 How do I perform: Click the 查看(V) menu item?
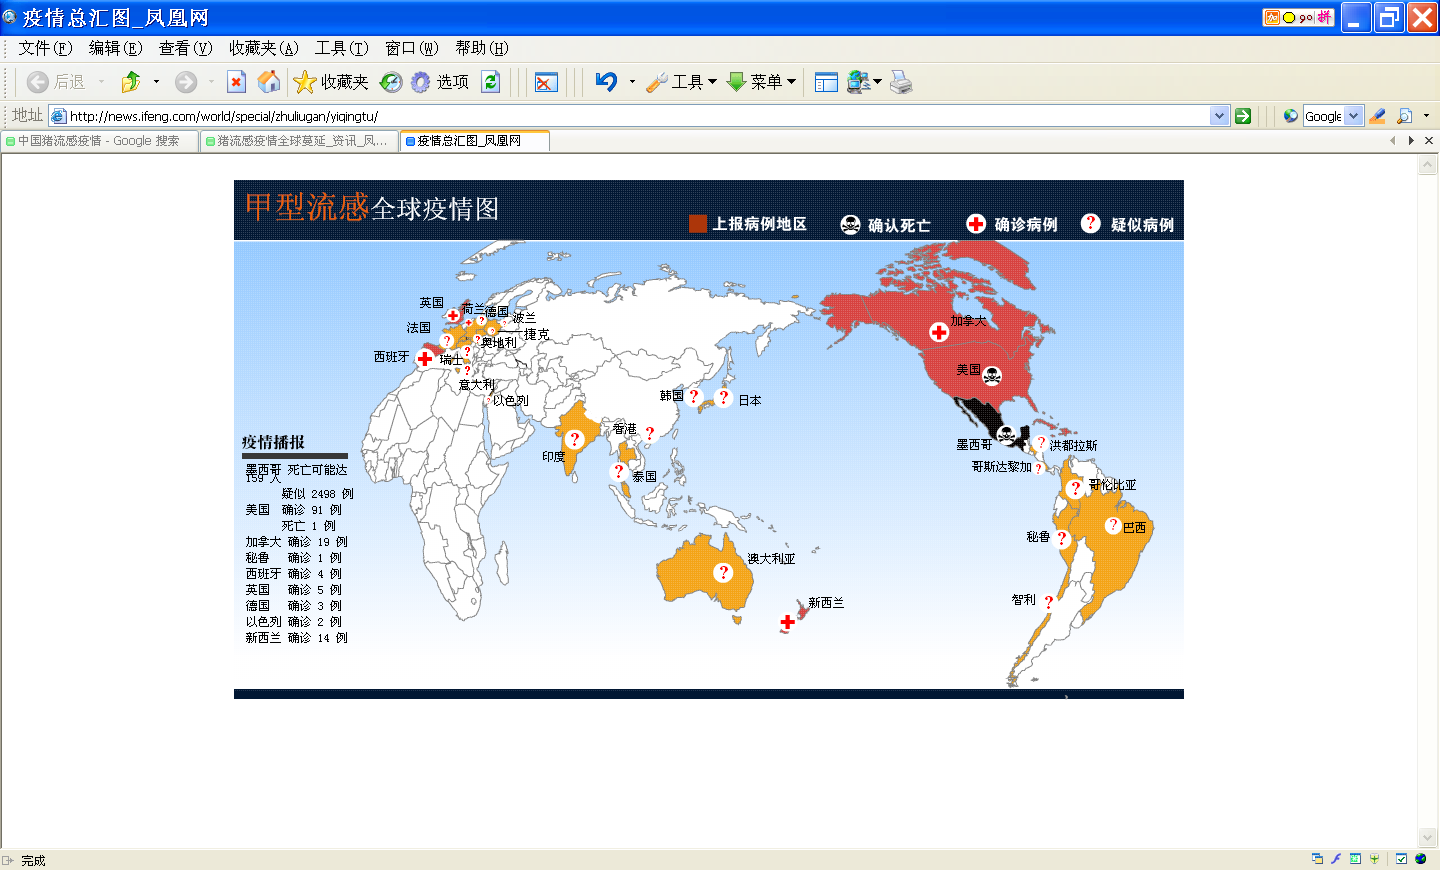point(185,48)
